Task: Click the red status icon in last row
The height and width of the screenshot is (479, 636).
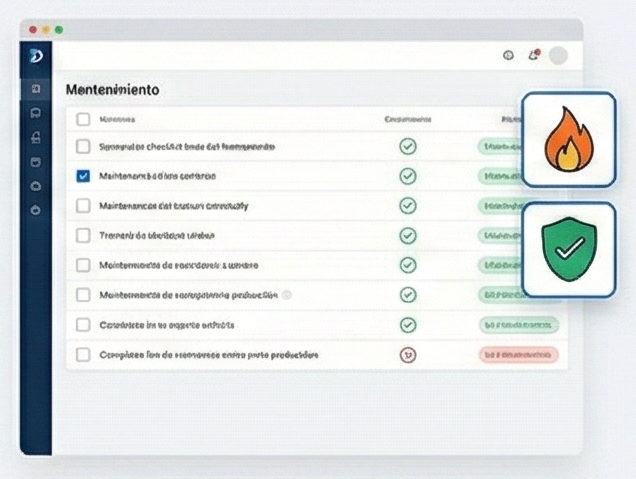Action: (408, 354)
